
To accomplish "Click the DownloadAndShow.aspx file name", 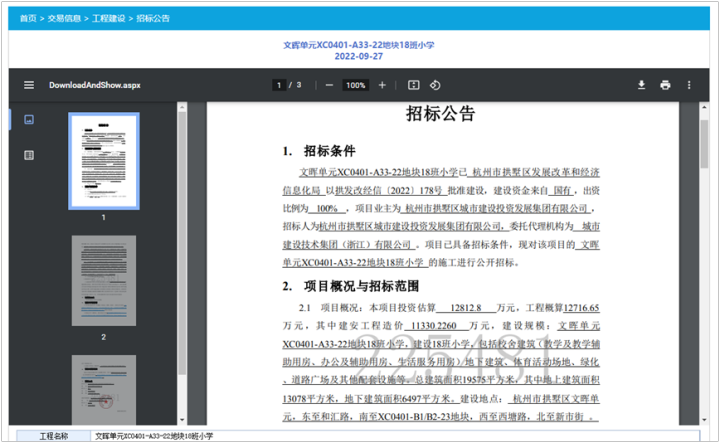I will pyautogui.click(x=95, y=85).
